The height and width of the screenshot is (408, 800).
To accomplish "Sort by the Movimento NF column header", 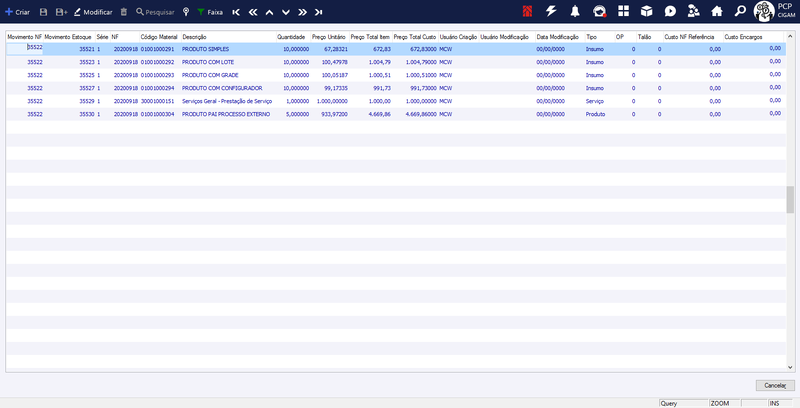I will point(24,37).
